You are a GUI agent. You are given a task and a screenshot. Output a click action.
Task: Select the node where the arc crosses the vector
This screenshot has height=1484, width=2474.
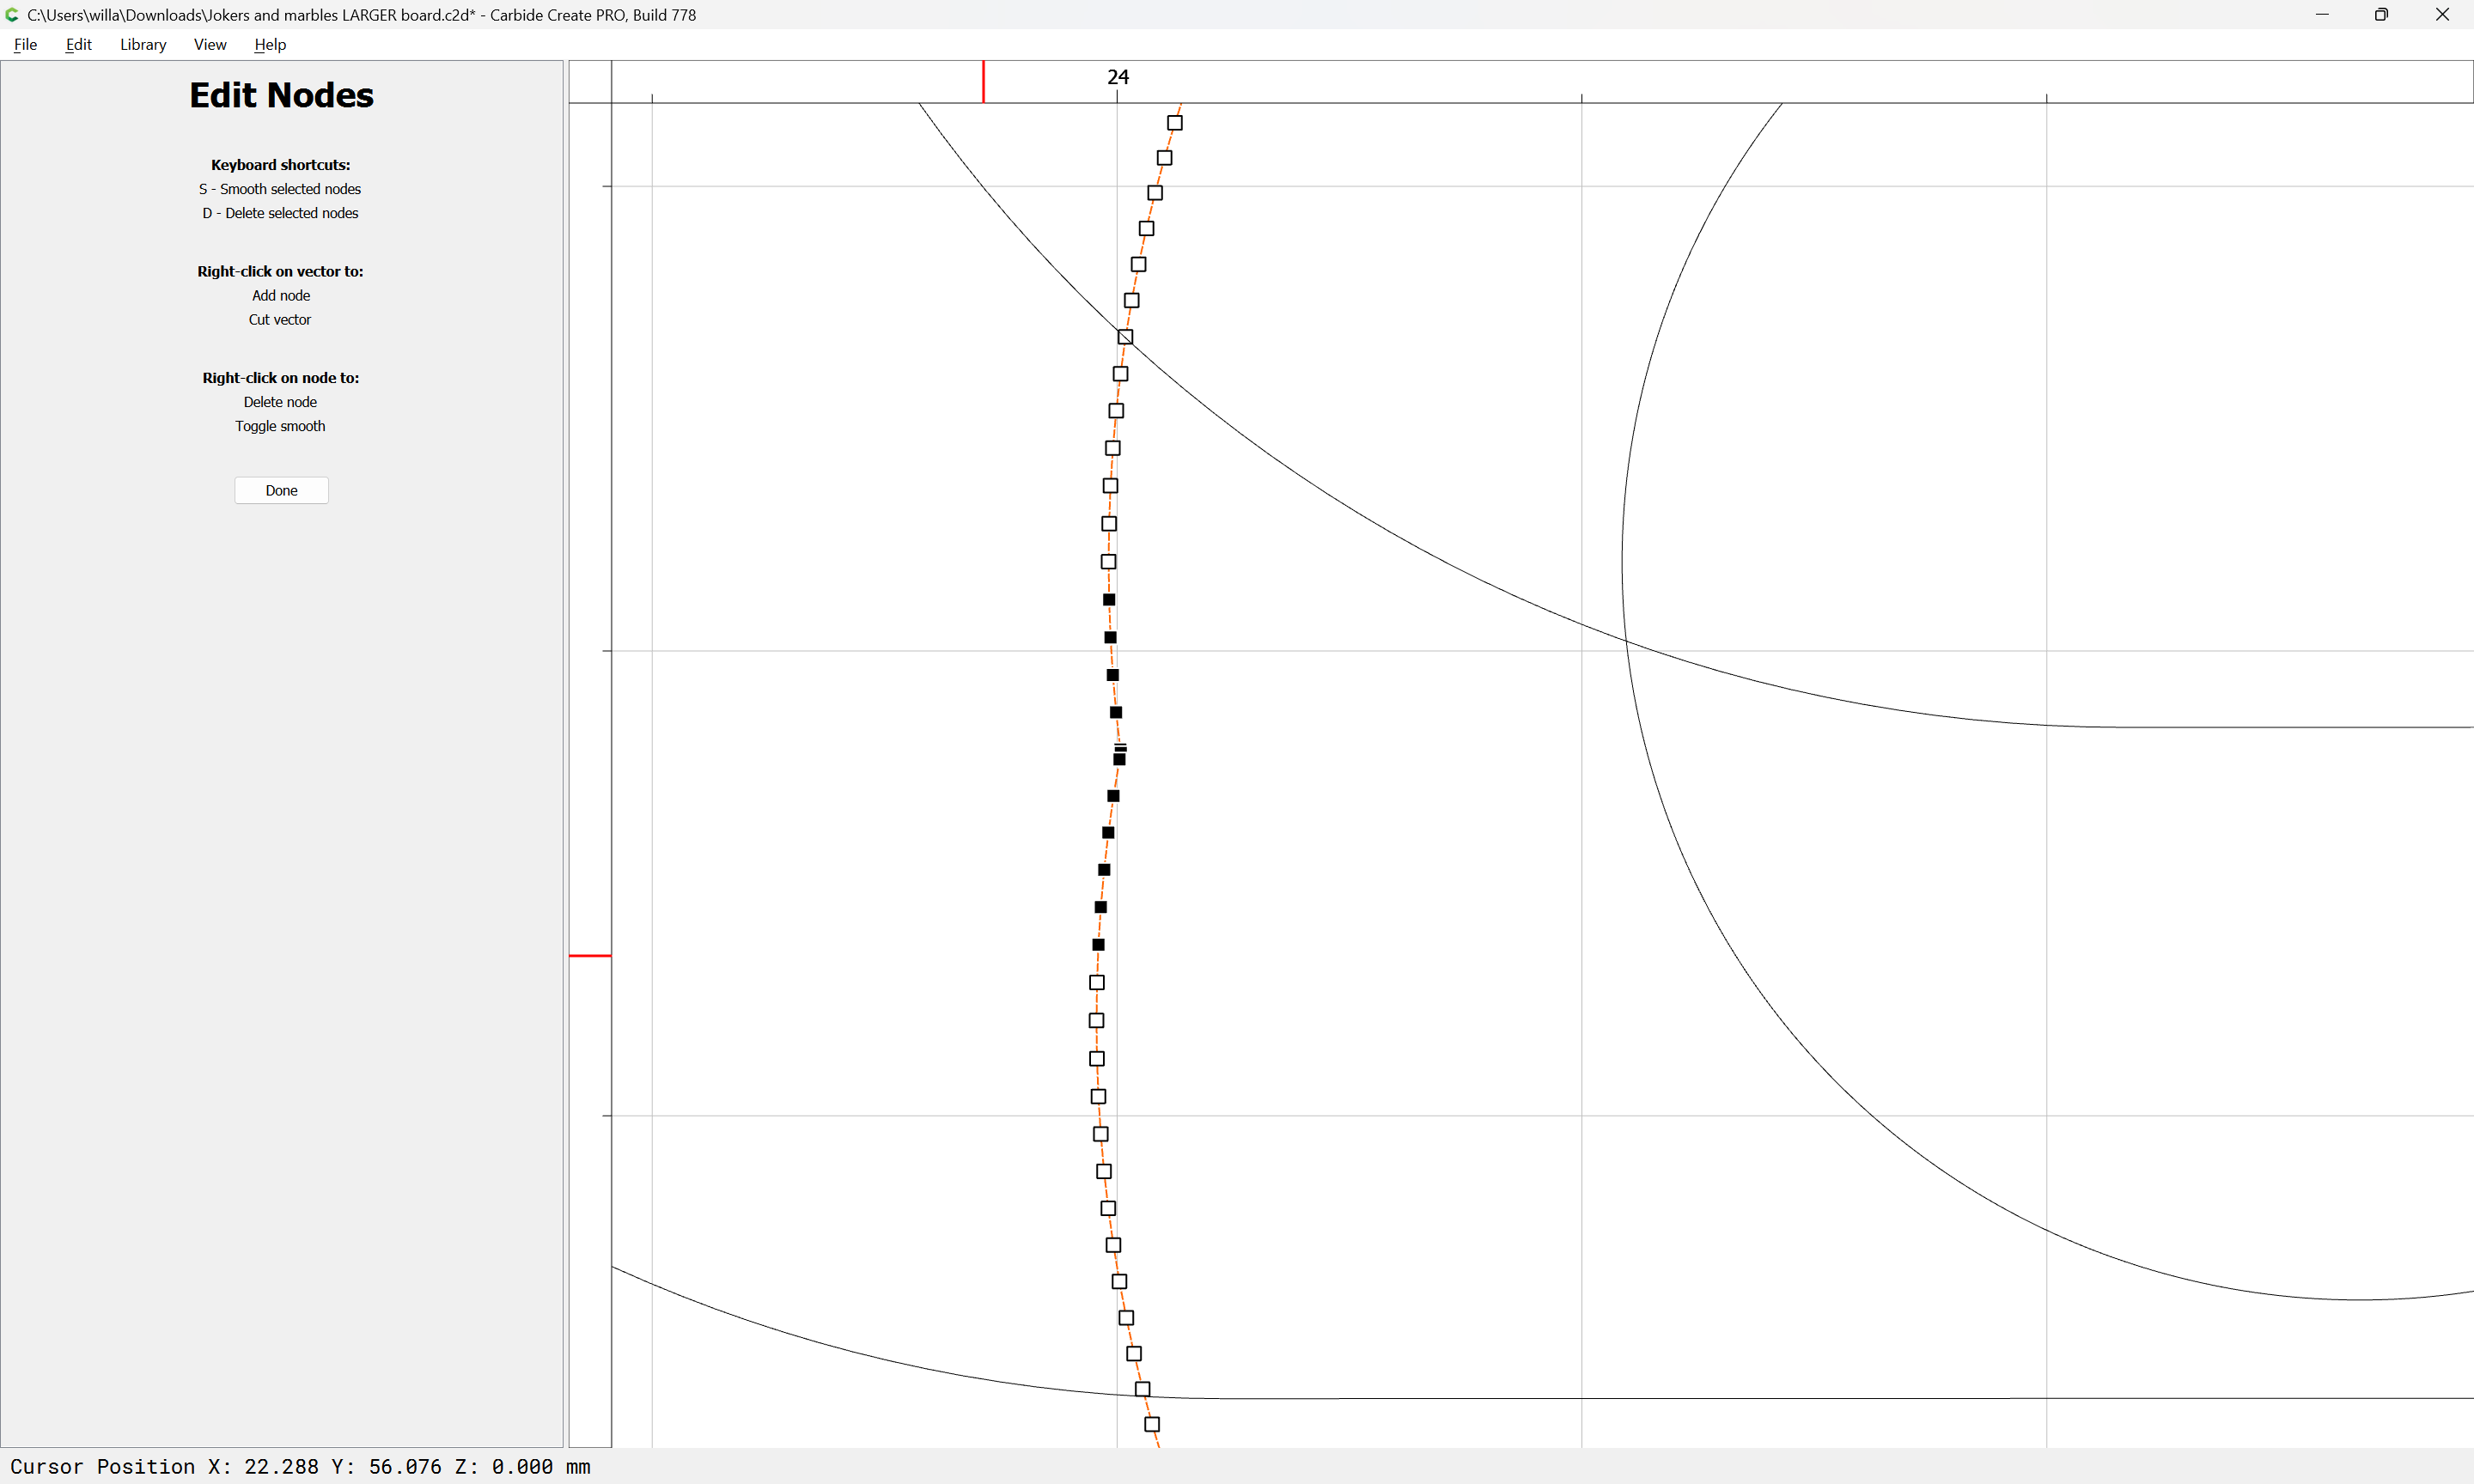tap(1125, 337)
